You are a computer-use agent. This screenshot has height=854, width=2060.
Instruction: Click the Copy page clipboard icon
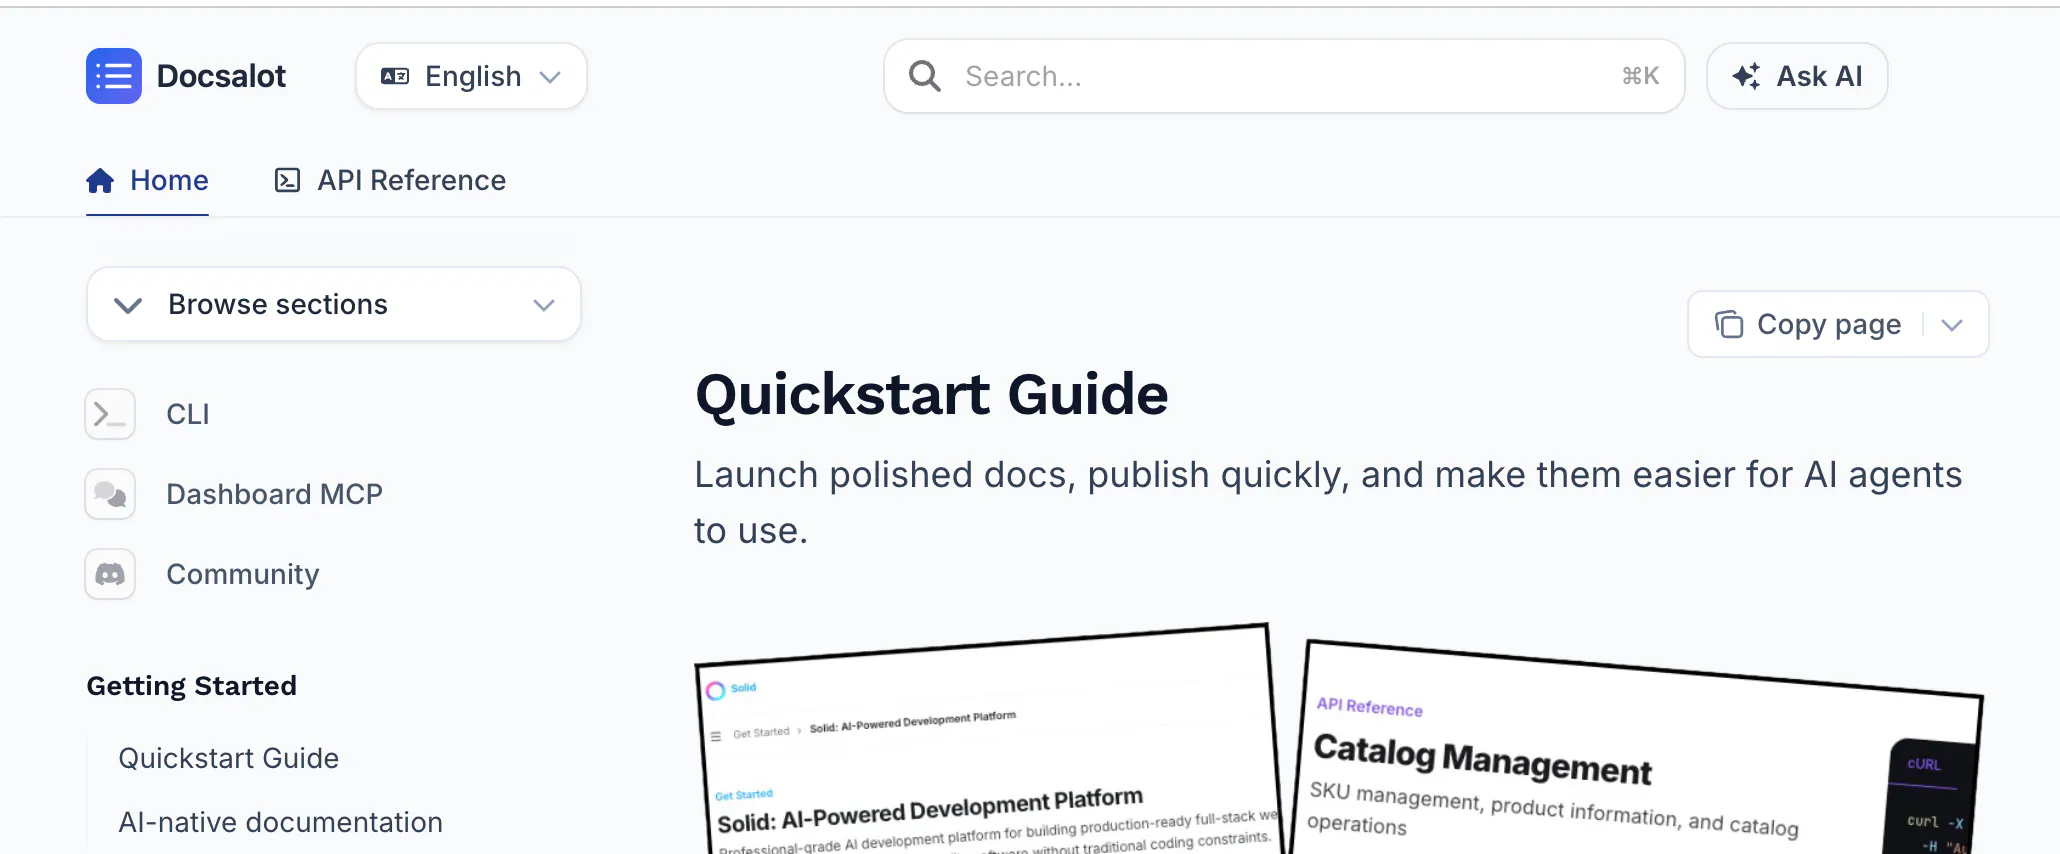pyautogui.click(x=1729, y=324)
